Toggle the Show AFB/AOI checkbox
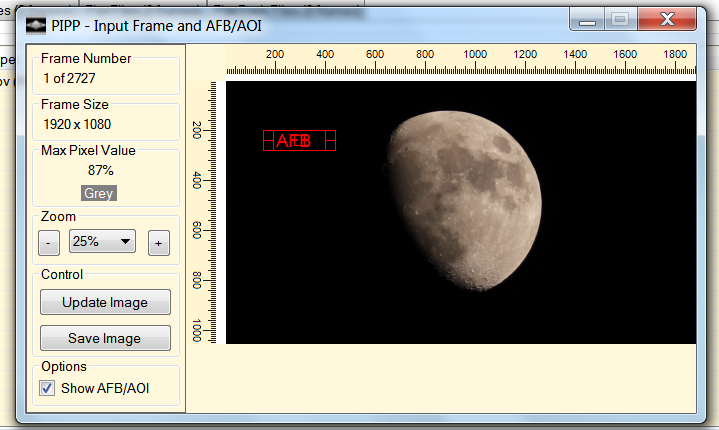Screen dimensions: 719x430 [47, 388]
